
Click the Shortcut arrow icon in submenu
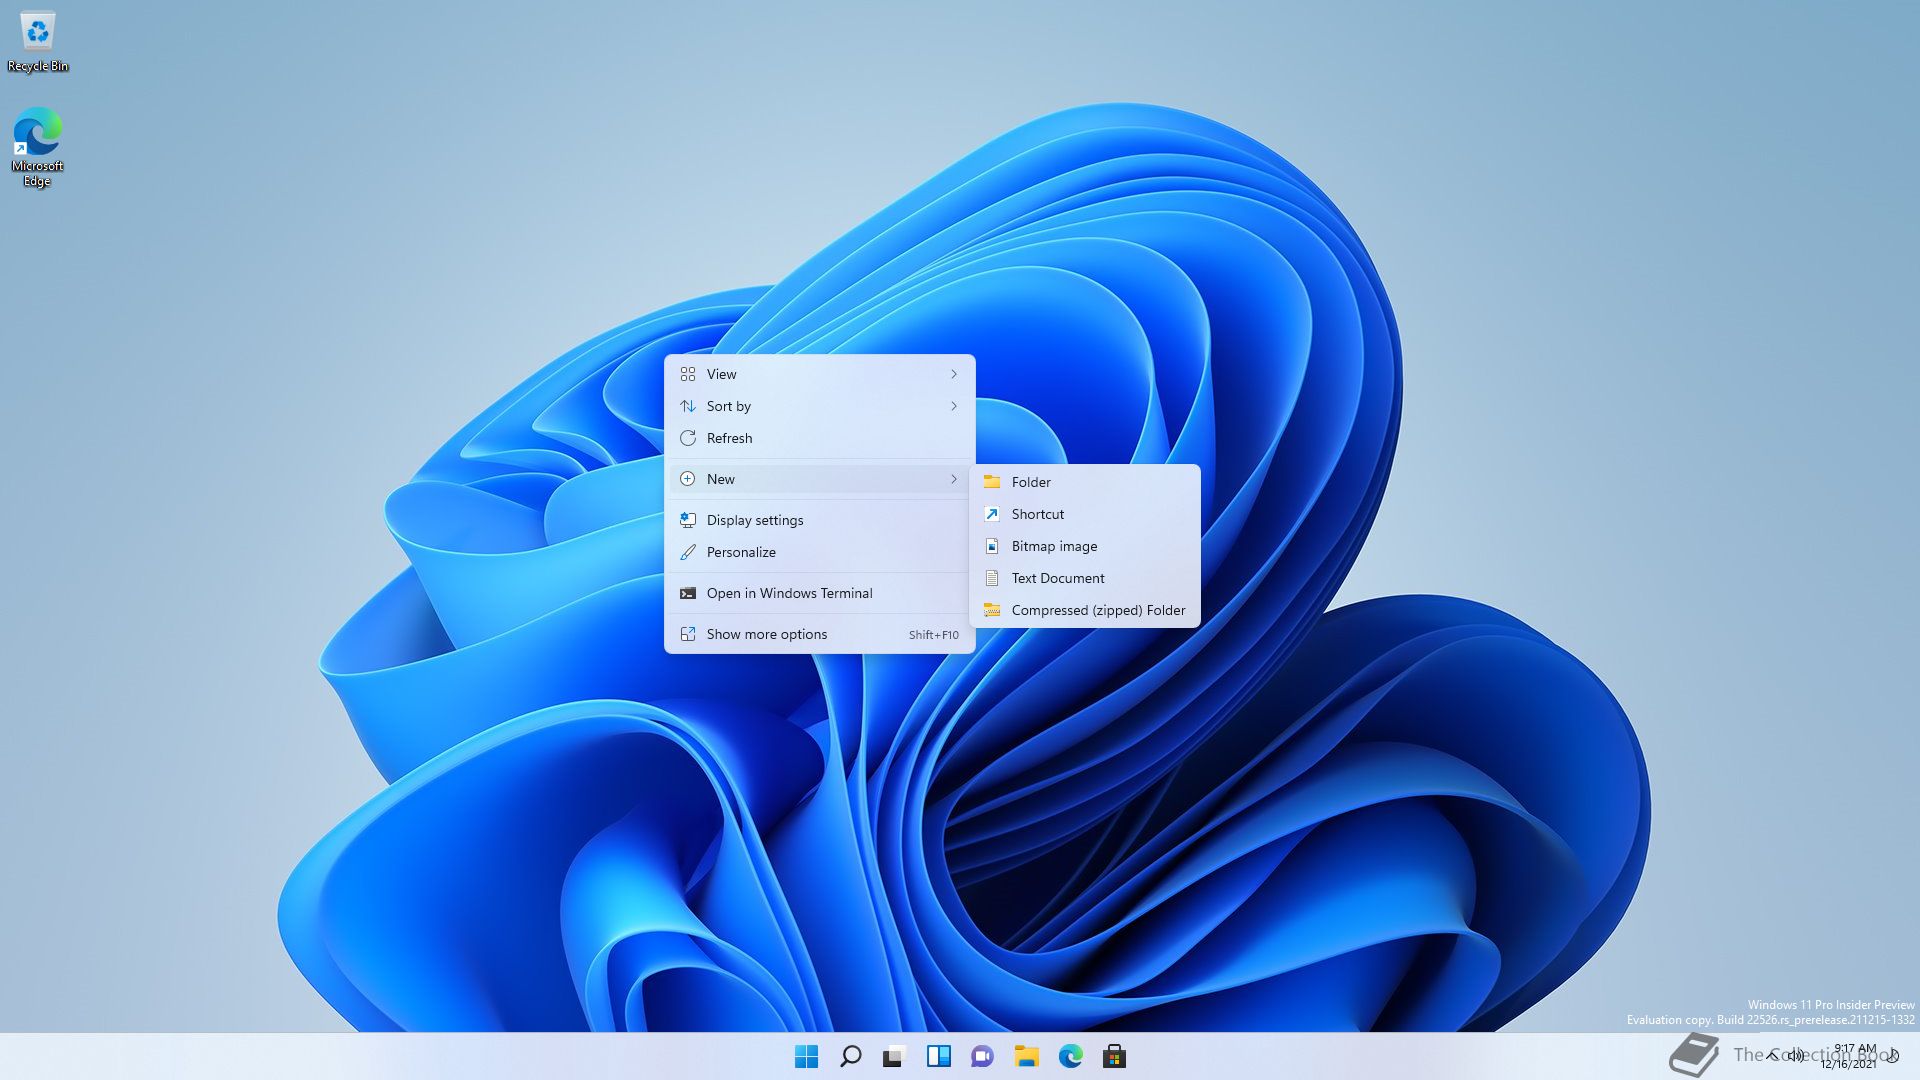992,514
